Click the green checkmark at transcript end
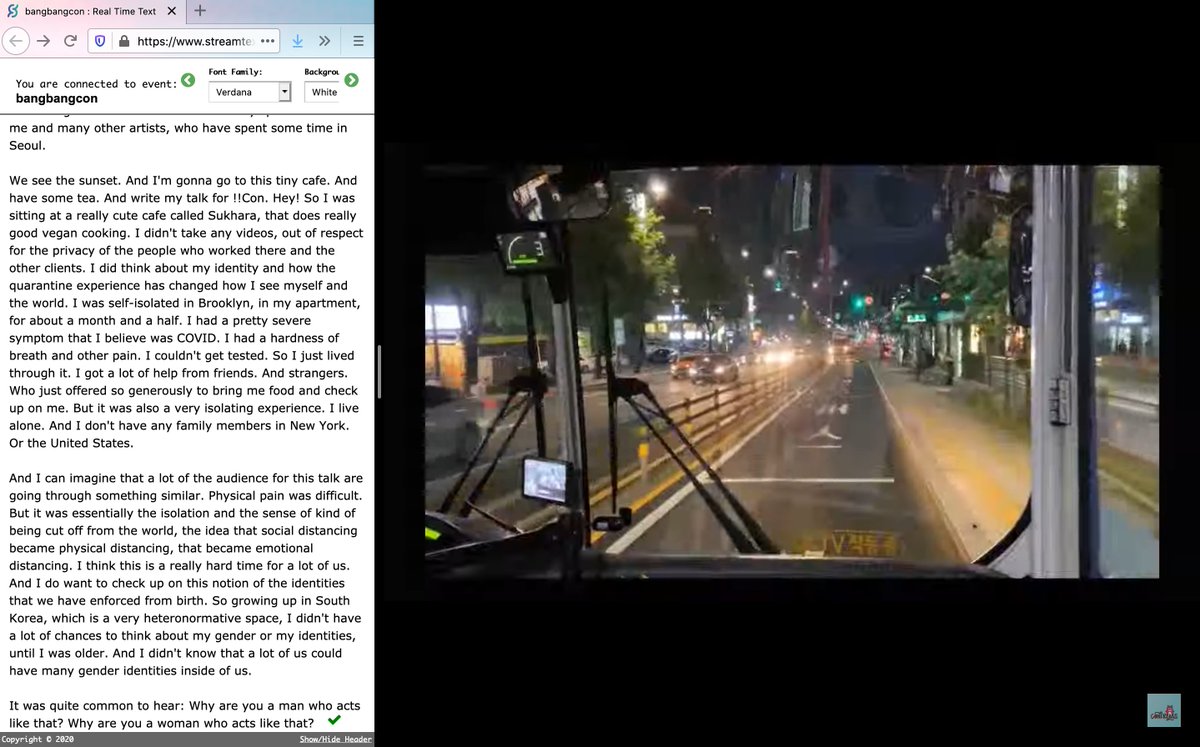The image size is (1200, 747). click(x=334, y=720)
